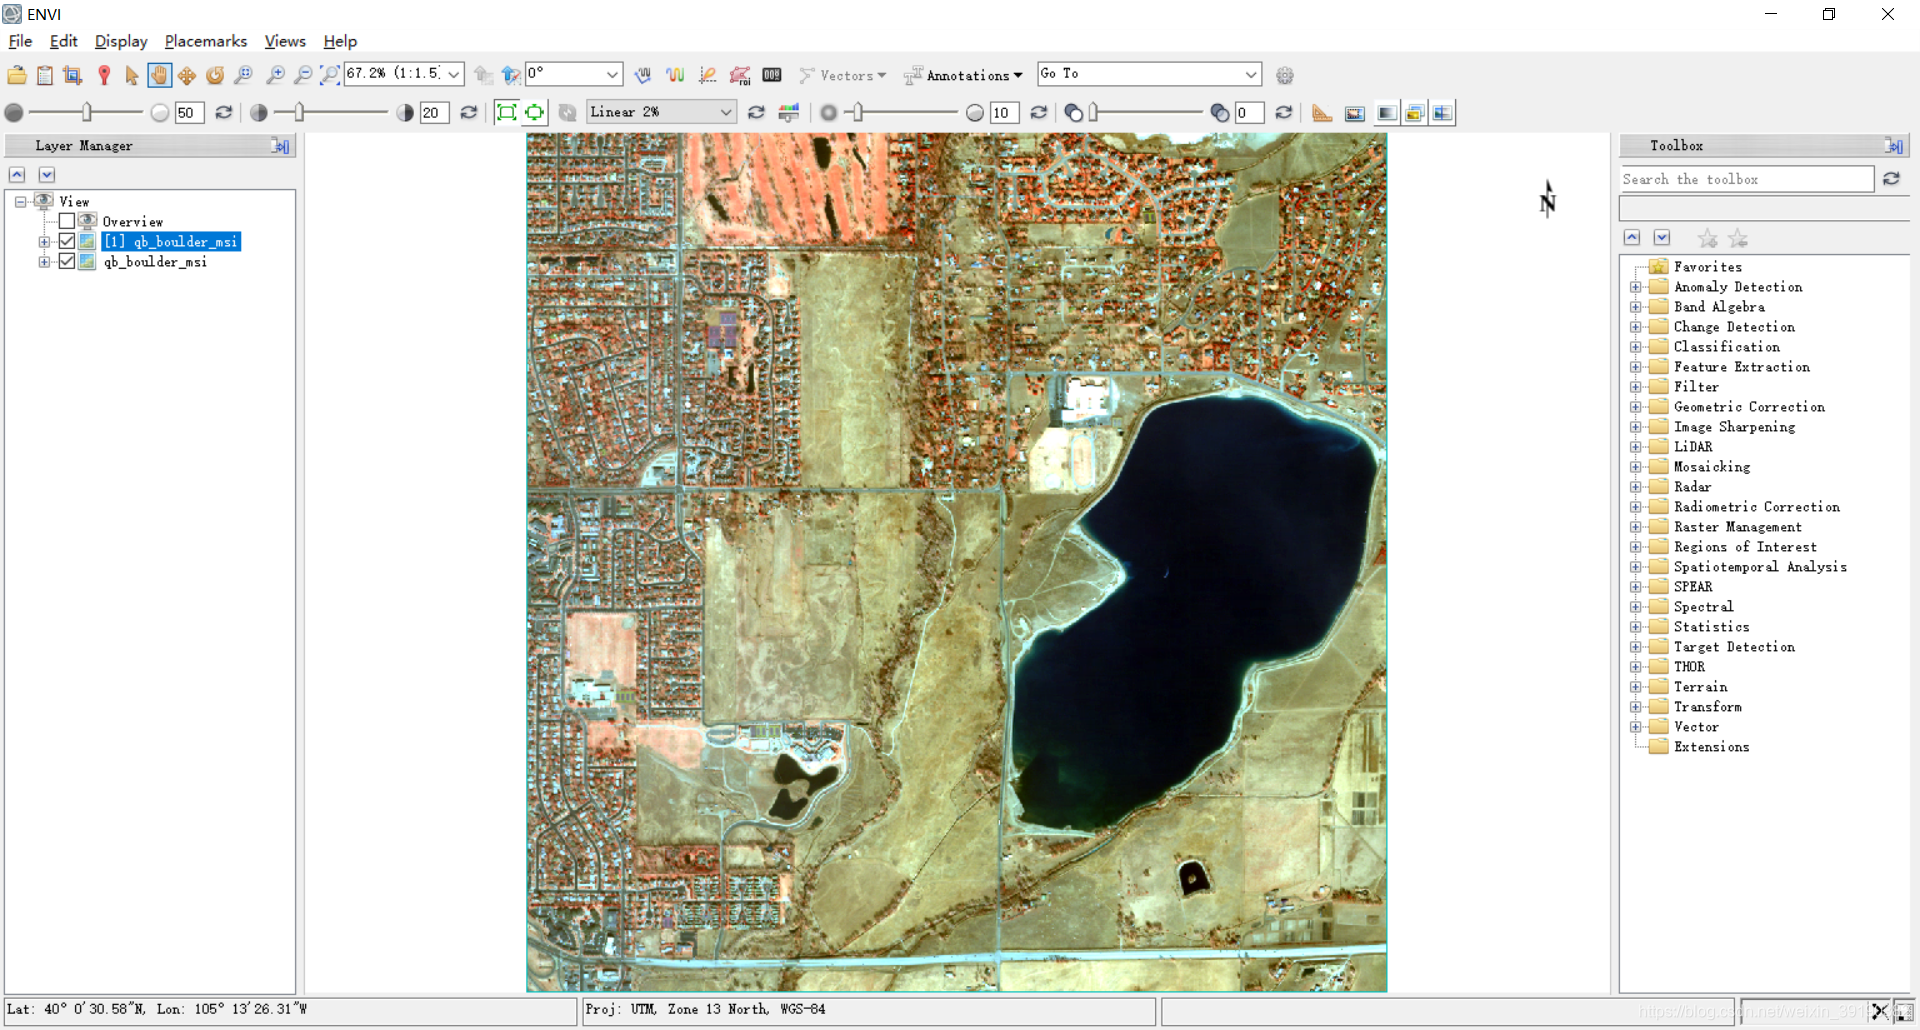
Task: Open the Spectral Profile tool icon
Action: [x=676, y=75]
